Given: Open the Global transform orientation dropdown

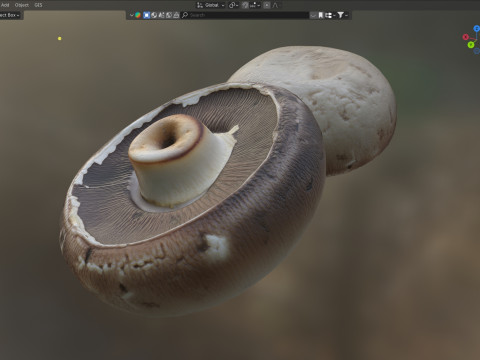Looking at the screenshot, I should pyautogui.click(x=210, y=5).
